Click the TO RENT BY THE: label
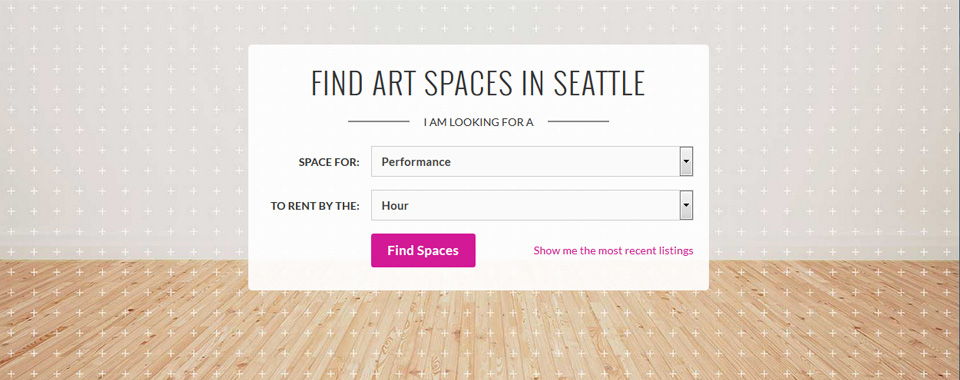 coord(315,206)
